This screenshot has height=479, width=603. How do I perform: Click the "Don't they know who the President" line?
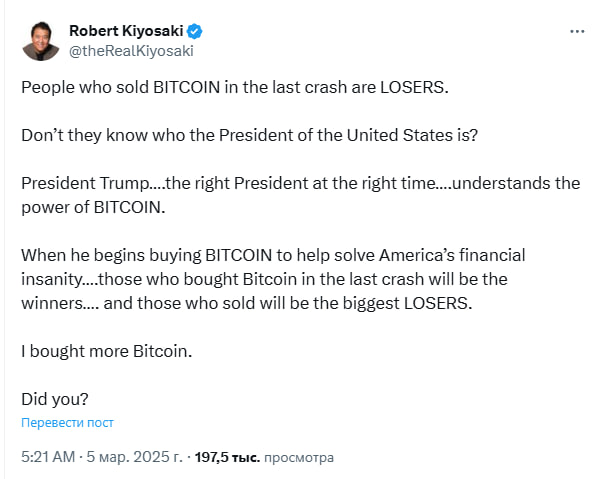(250, 135)
